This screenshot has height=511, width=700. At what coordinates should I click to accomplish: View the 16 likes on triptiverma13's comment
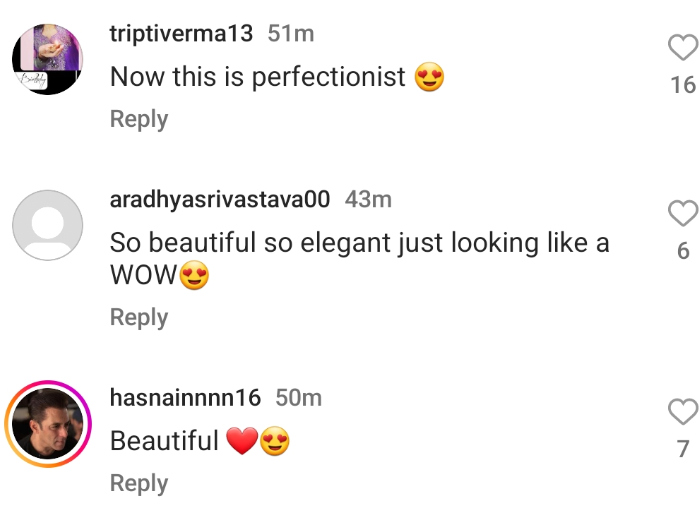683,85
